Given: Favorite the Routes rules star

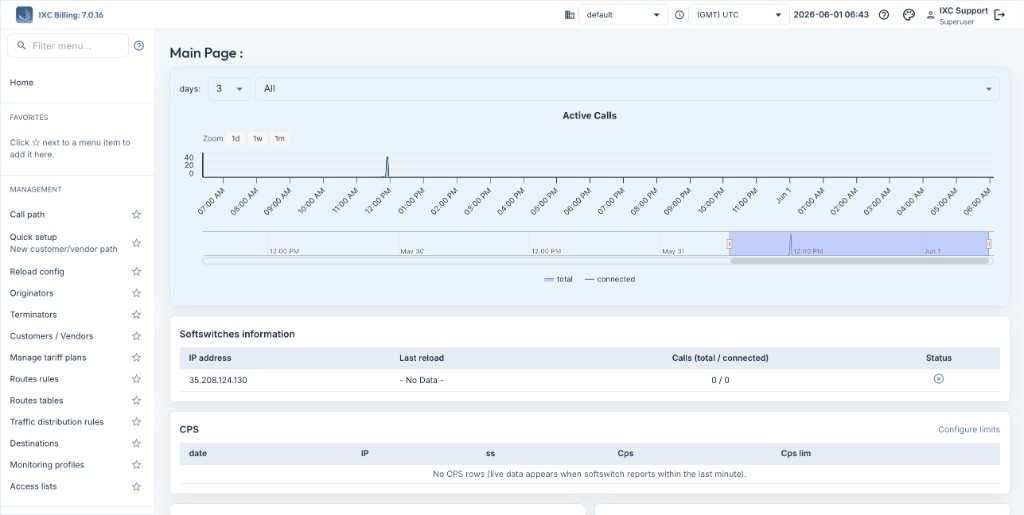Looking at the screenshot, I should pos(136,379).
